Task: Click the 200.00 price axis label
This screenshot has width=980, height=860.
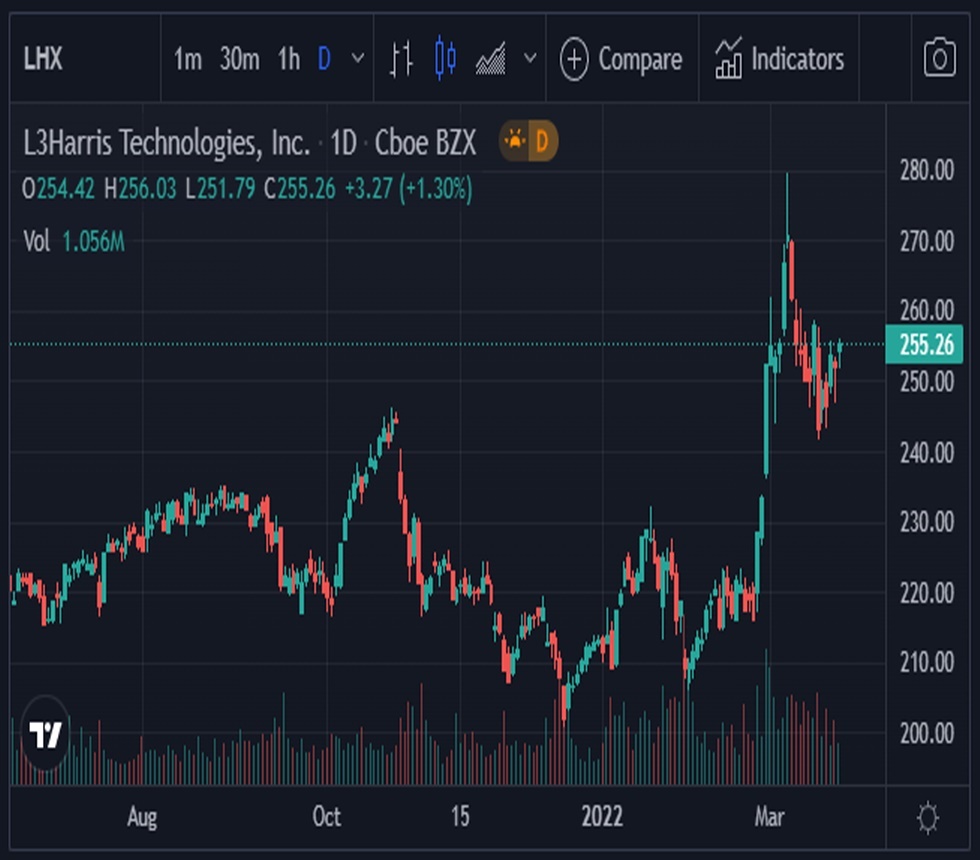Action: [x=927, y=732]
